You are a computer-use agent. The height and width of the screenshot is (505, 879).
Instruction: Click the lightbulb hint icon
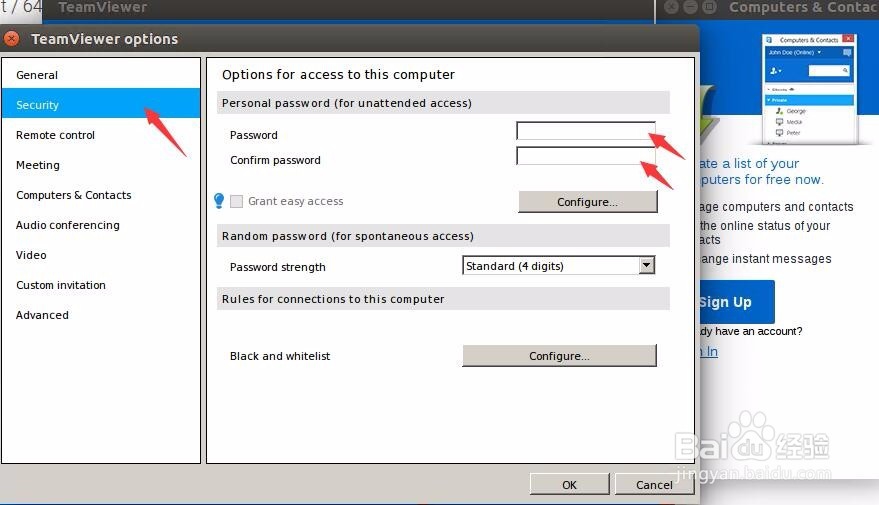(x=219, y=201)
